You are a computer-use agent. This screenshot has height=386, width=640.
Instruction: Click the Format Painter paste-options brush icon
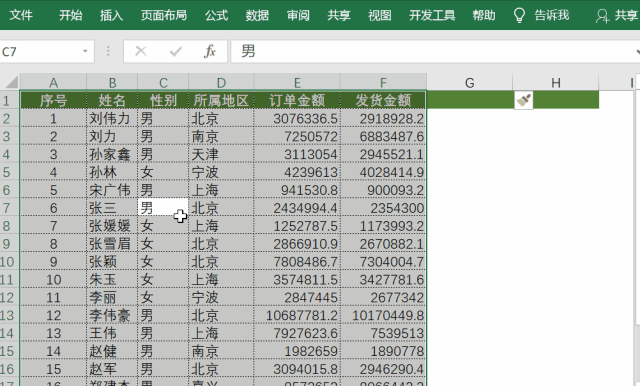pos(524,100)
